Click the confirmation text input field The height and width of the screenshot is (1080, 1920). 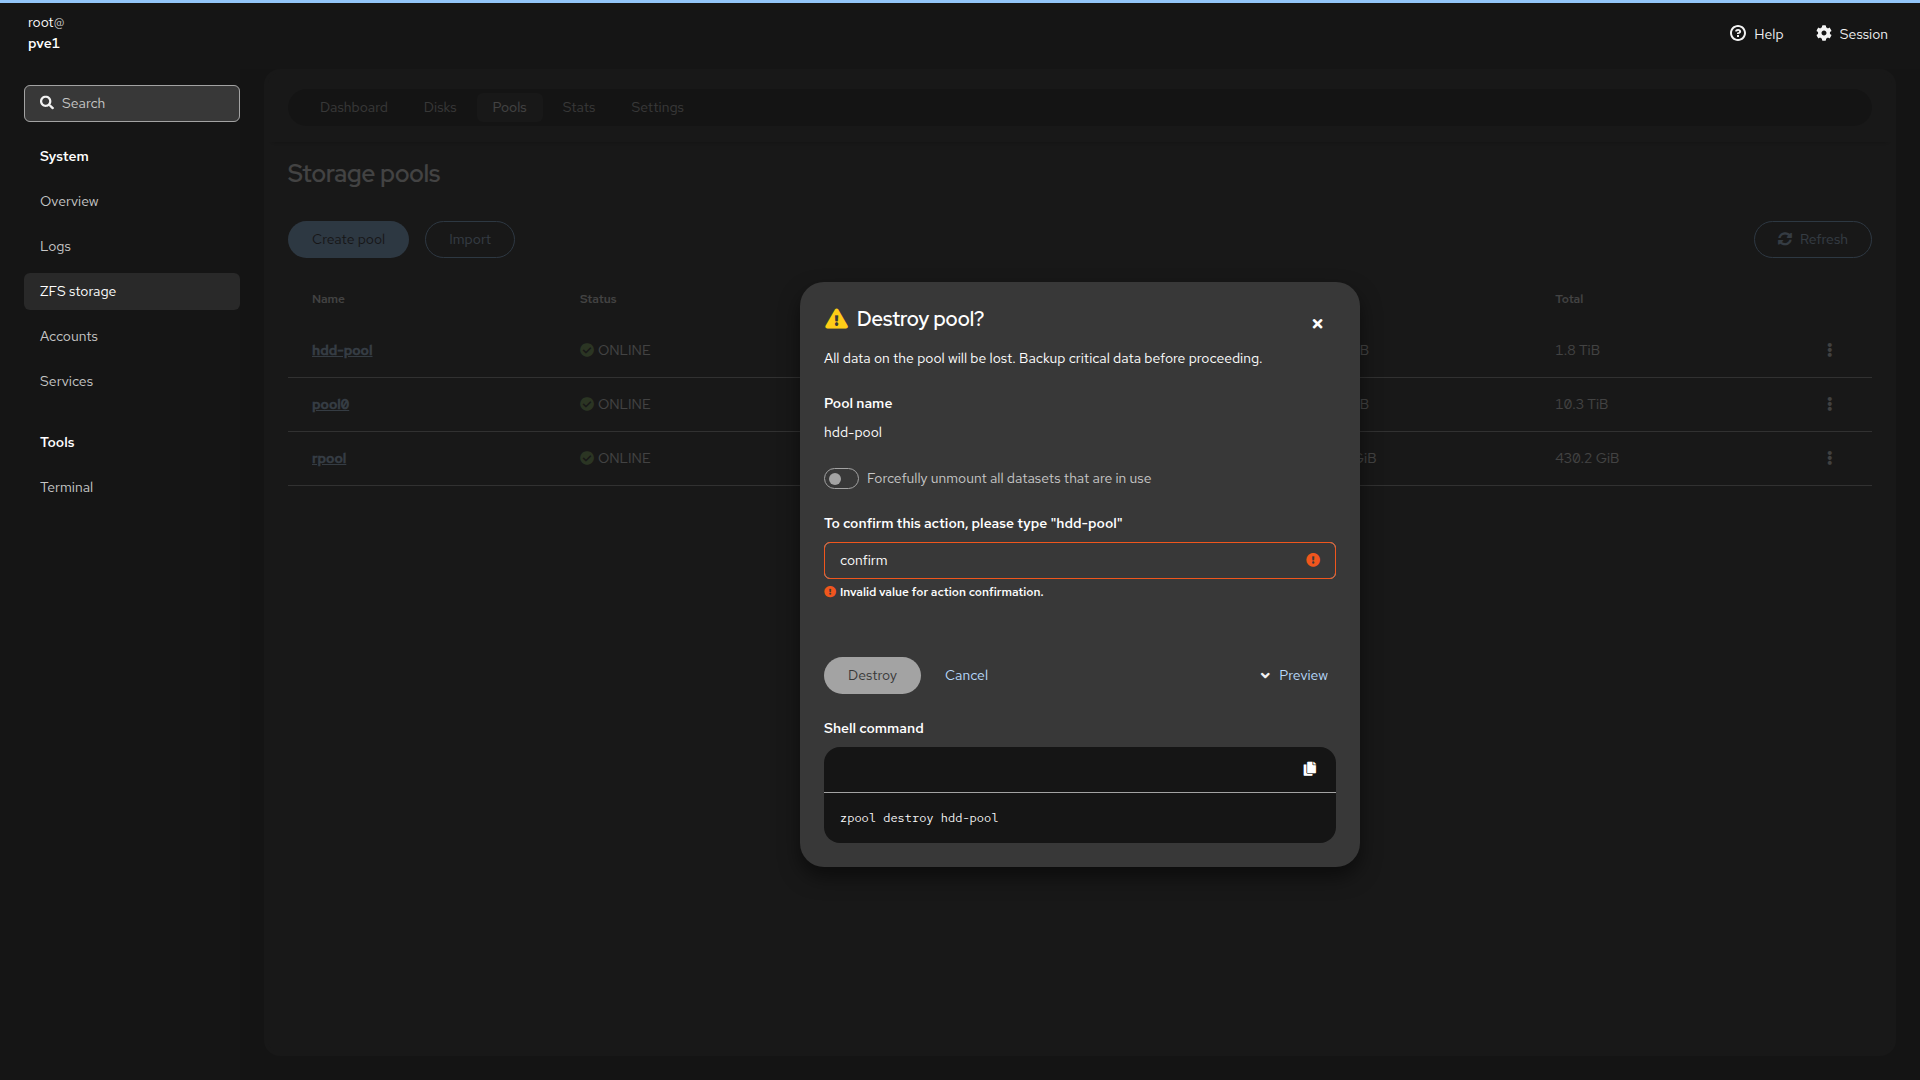click(x=1060, y=561)
